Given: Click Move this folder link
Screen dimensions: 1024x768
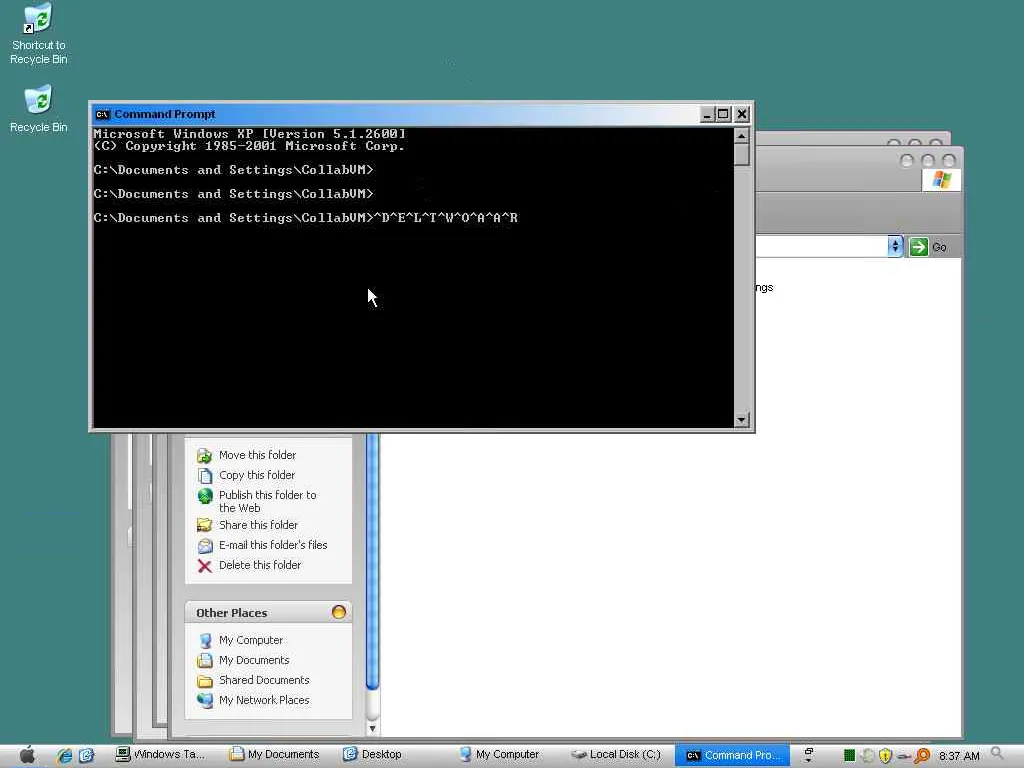Looking at the screenshot, I should click(257, 455).
